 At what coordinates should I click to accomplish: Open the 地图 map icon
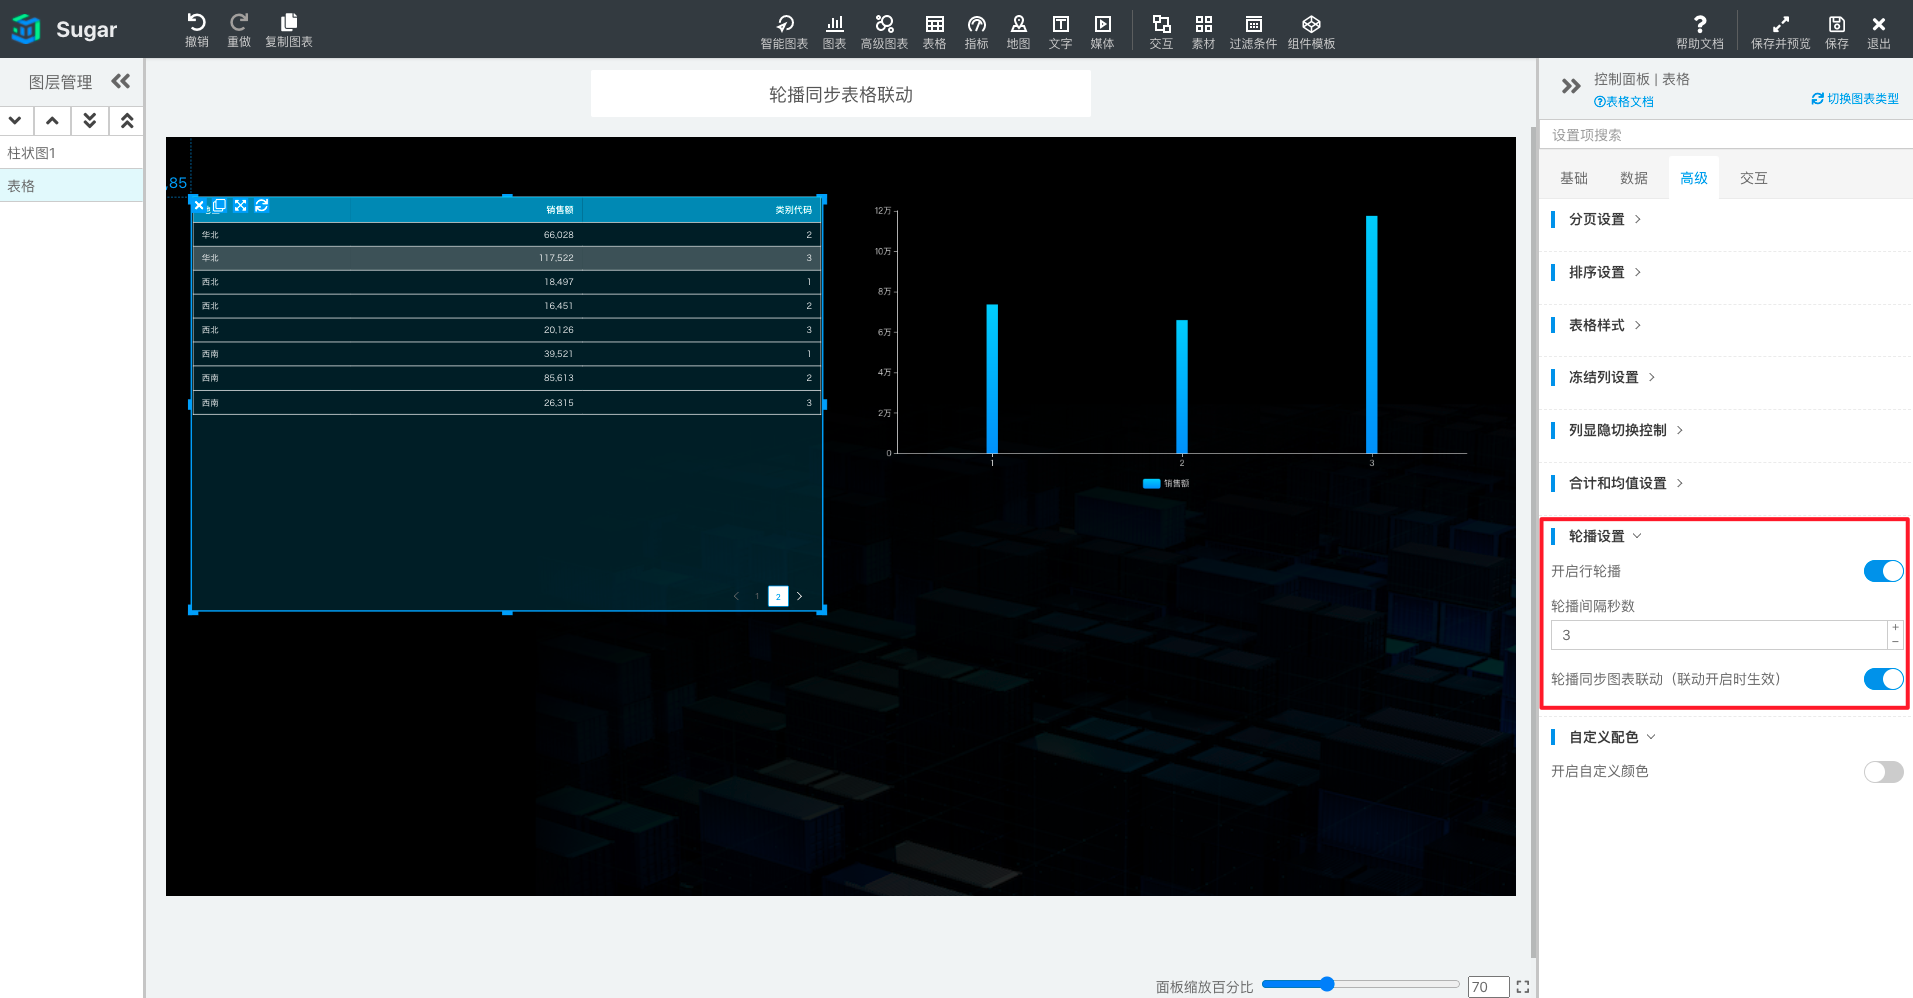1018,24
